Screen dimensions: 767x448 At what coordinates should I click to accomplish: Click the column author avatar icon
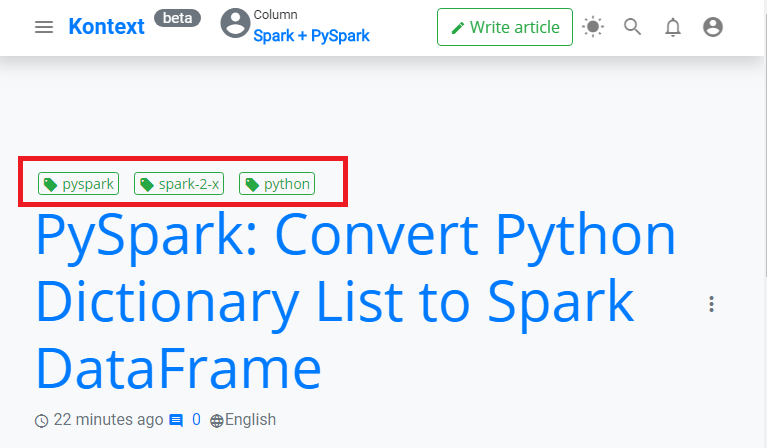coord(235,23)
